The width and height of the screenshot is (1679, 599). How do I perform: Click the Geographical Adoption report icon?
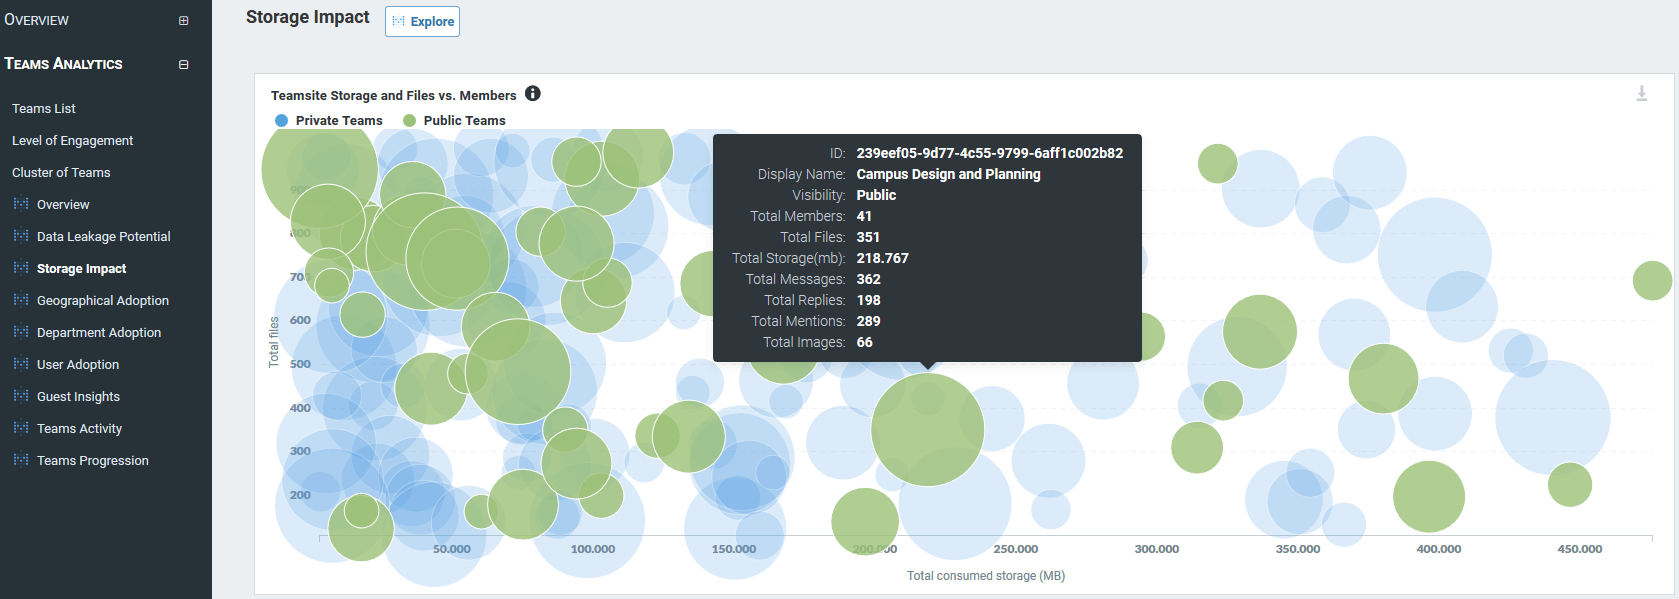coord(21,300)
